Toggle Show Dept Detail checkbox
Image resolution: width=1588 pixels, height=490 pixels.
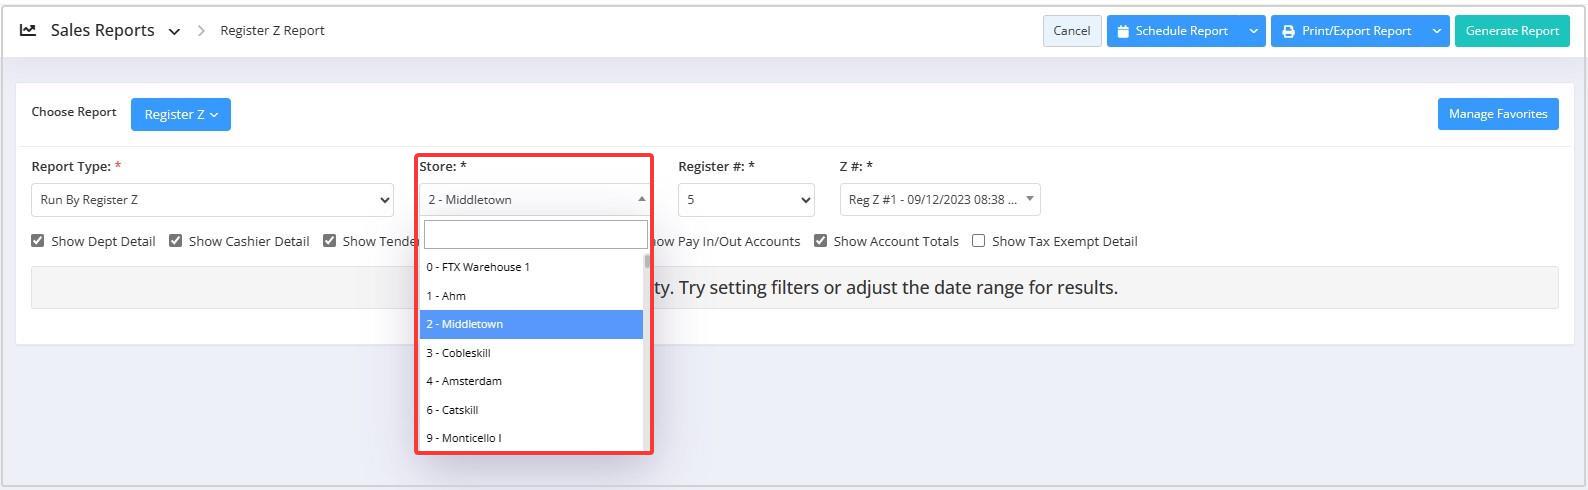click(x=38, y=241)
